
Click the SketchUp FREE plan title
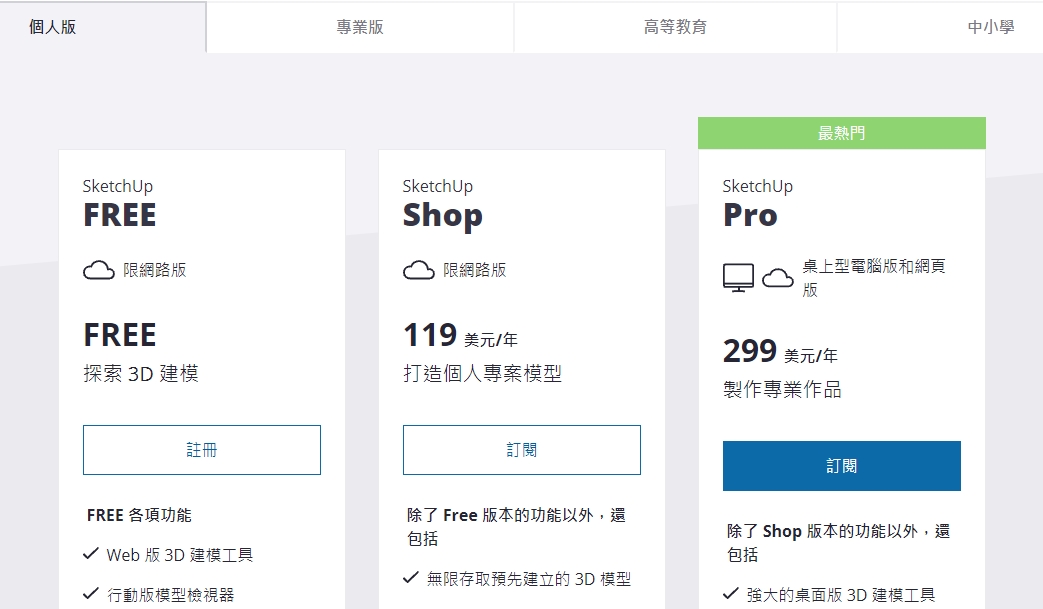120,204
